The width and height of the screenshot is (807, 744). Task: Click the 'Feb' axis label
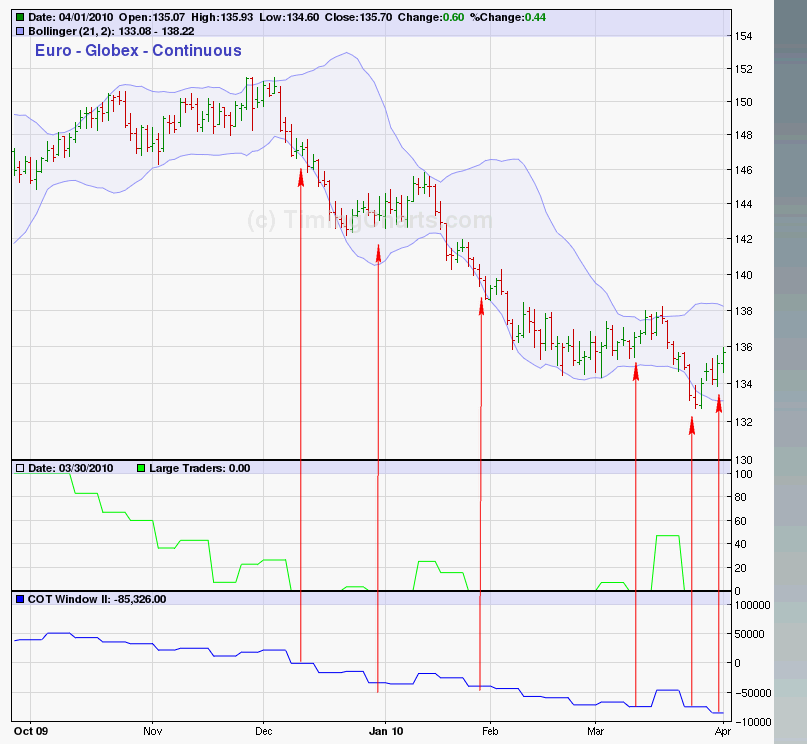[490, 731]
